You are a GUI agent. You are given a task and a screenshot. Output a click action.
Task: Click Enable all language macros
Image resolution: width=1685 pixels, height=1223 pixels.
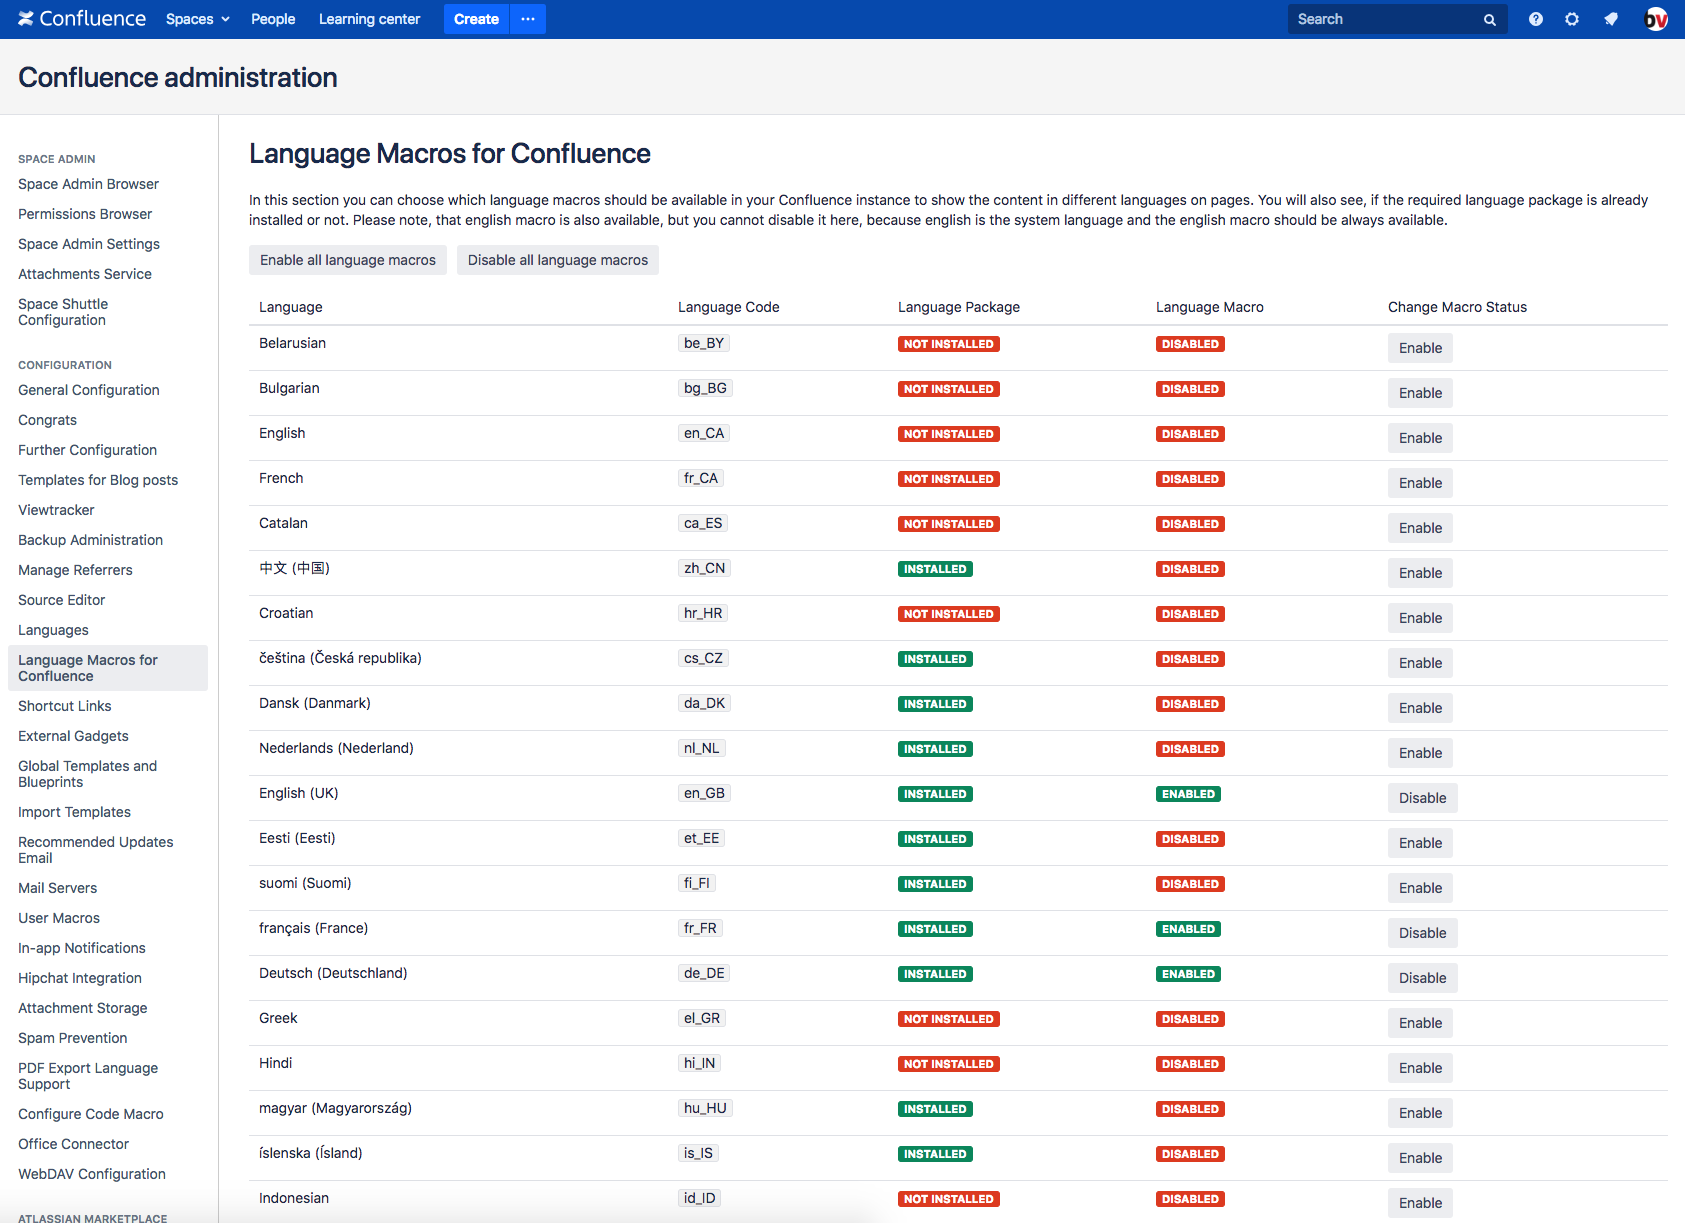[347, 260]
